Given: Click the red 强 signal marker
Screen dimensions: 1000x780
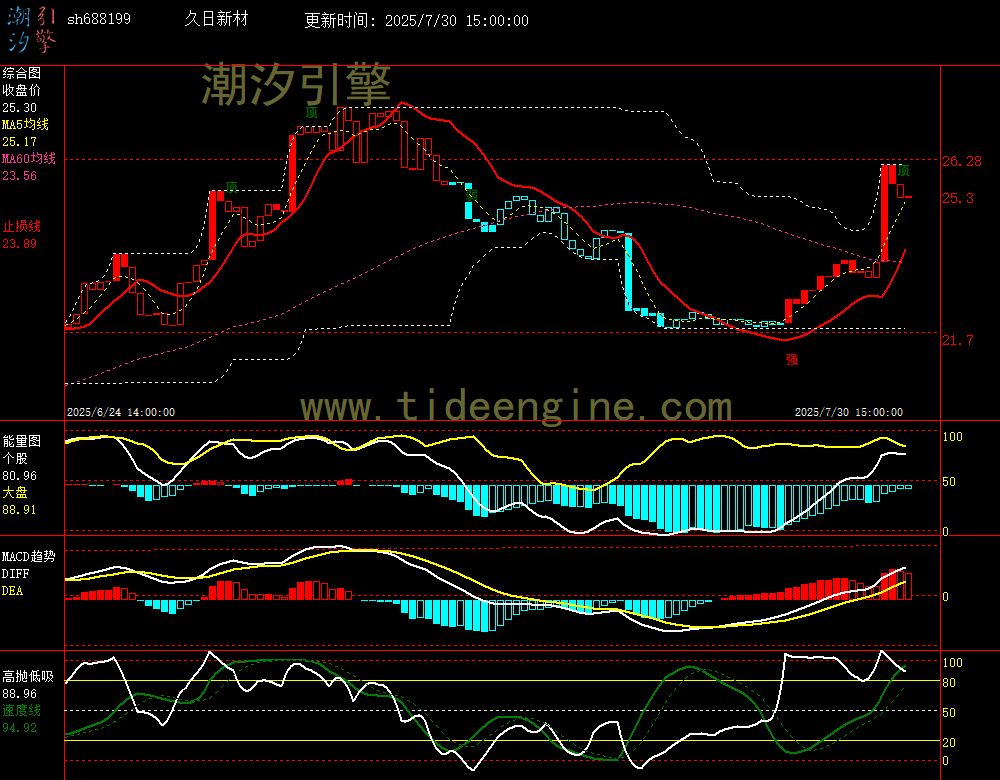Looking at the screenshot, I should pyautogui.click(x=791, y=359).
